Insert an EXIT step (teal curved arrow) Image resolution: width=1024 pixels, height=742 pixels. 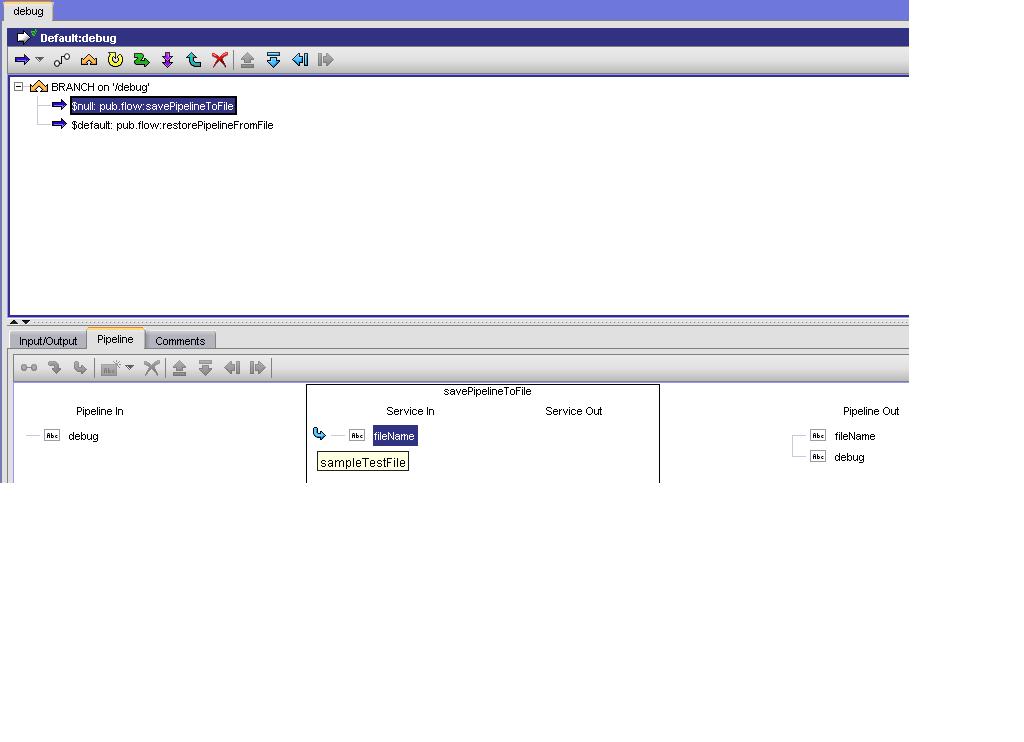194,60
